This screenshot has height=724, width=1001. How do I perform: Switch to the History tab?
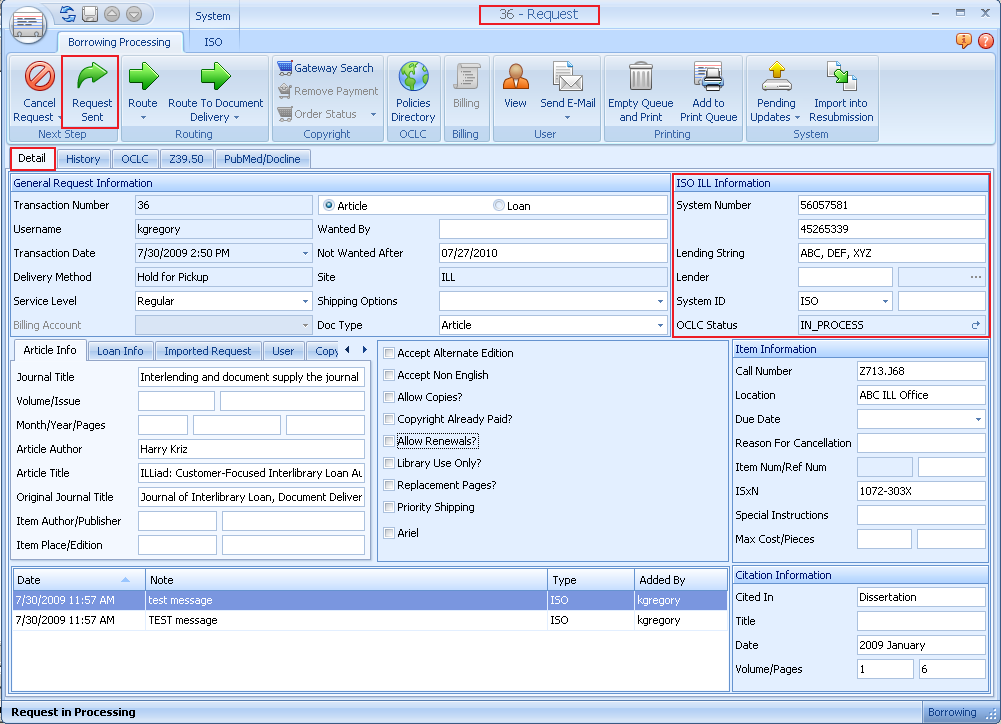tap(83, 159)
